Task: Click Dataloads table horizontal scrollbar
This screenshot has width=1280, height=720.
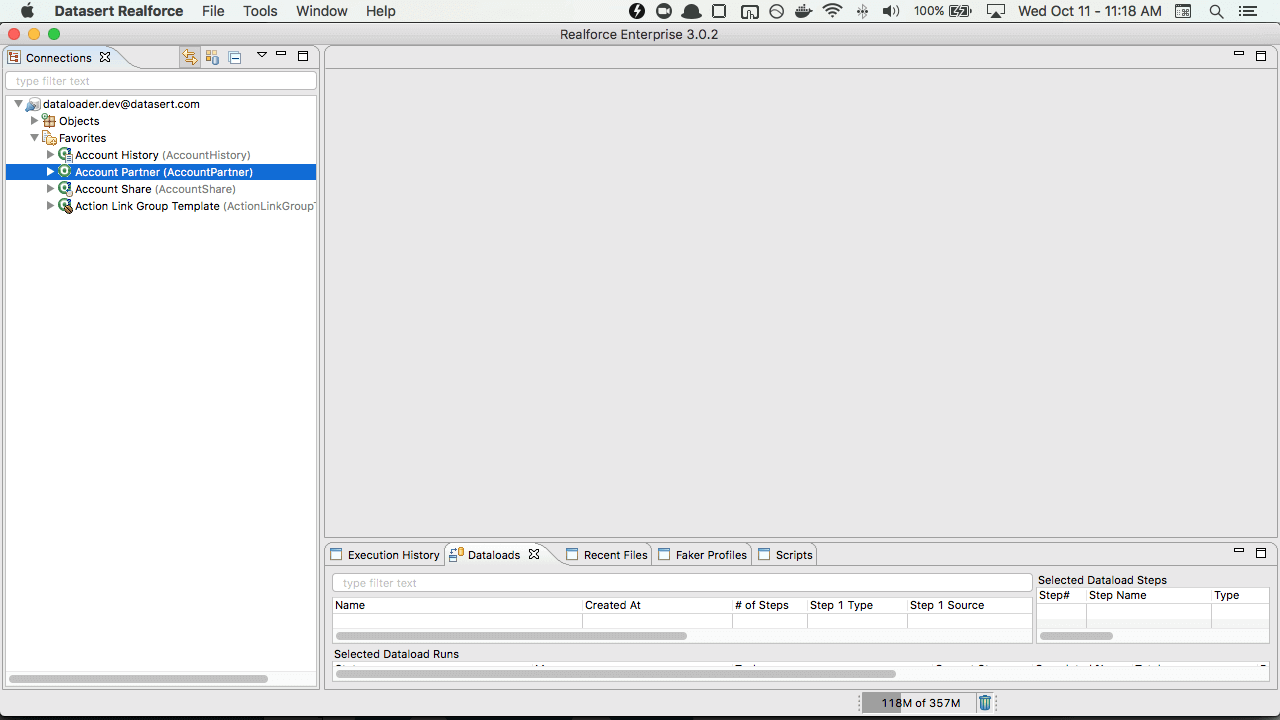Action: click(x=511, y=636)
